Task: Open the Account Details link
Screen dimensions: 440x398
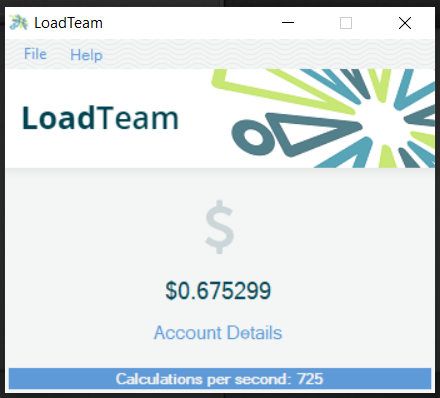Action: 218,333
